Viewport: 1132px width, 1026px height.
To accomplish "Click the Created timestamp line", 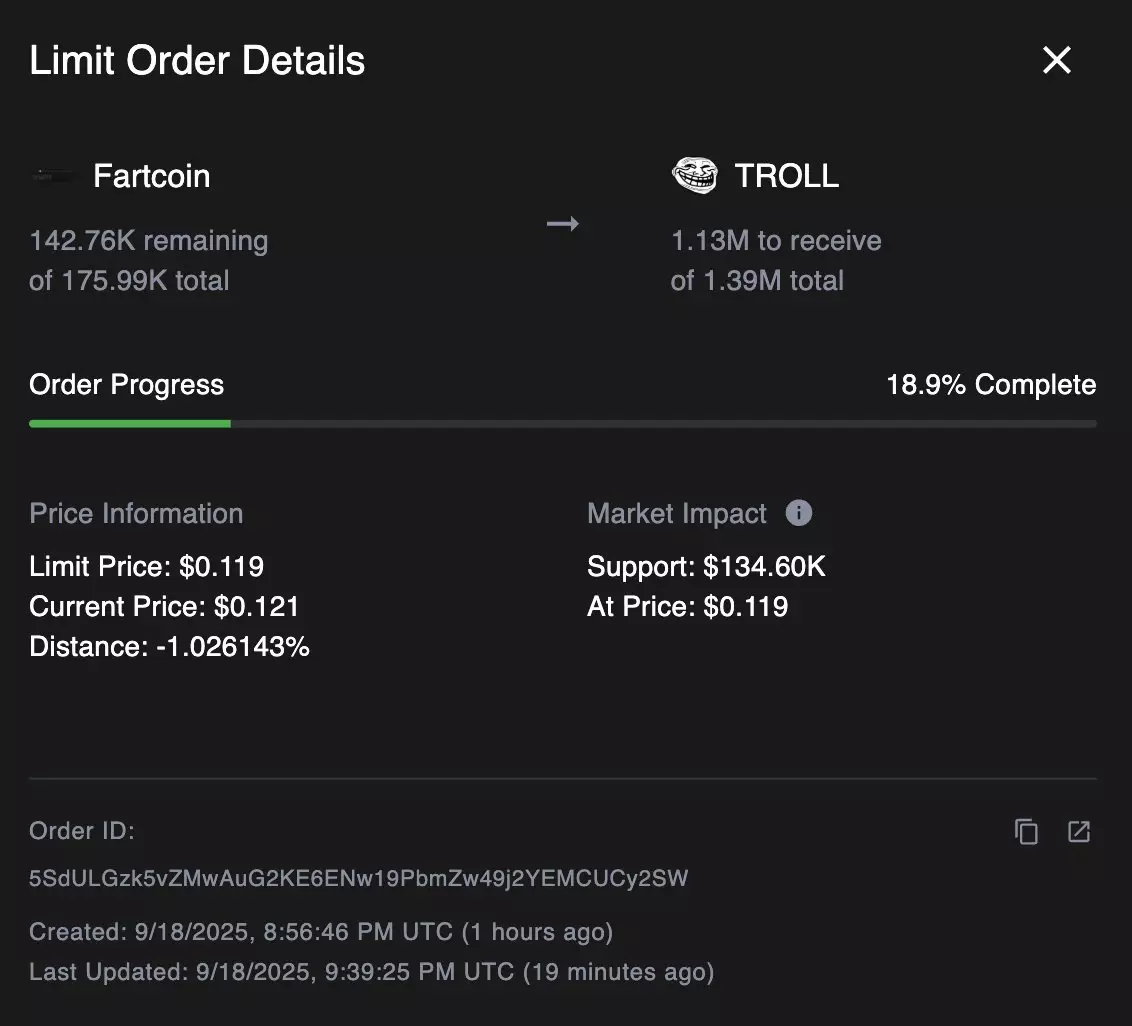I will click(321, 932).
